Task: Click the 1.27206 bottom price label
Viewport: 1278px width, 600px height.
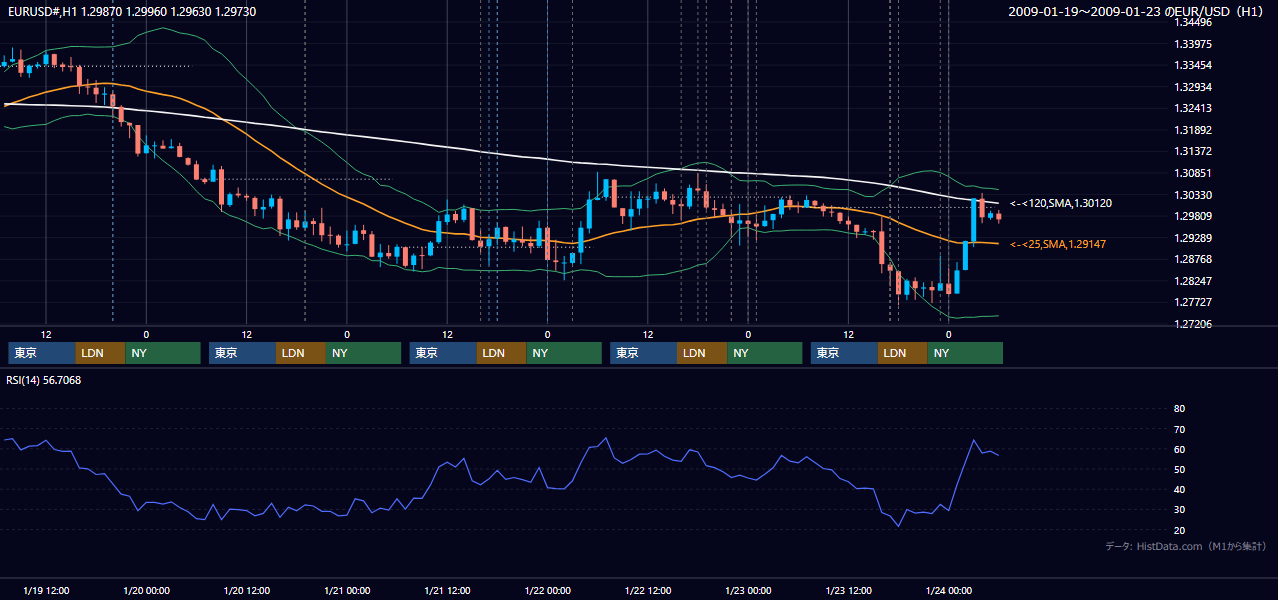Action: point(1193,324)
